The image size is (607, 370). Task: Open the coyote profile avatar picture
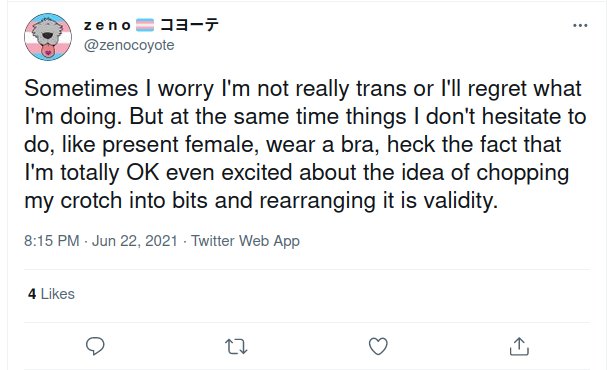48,37
